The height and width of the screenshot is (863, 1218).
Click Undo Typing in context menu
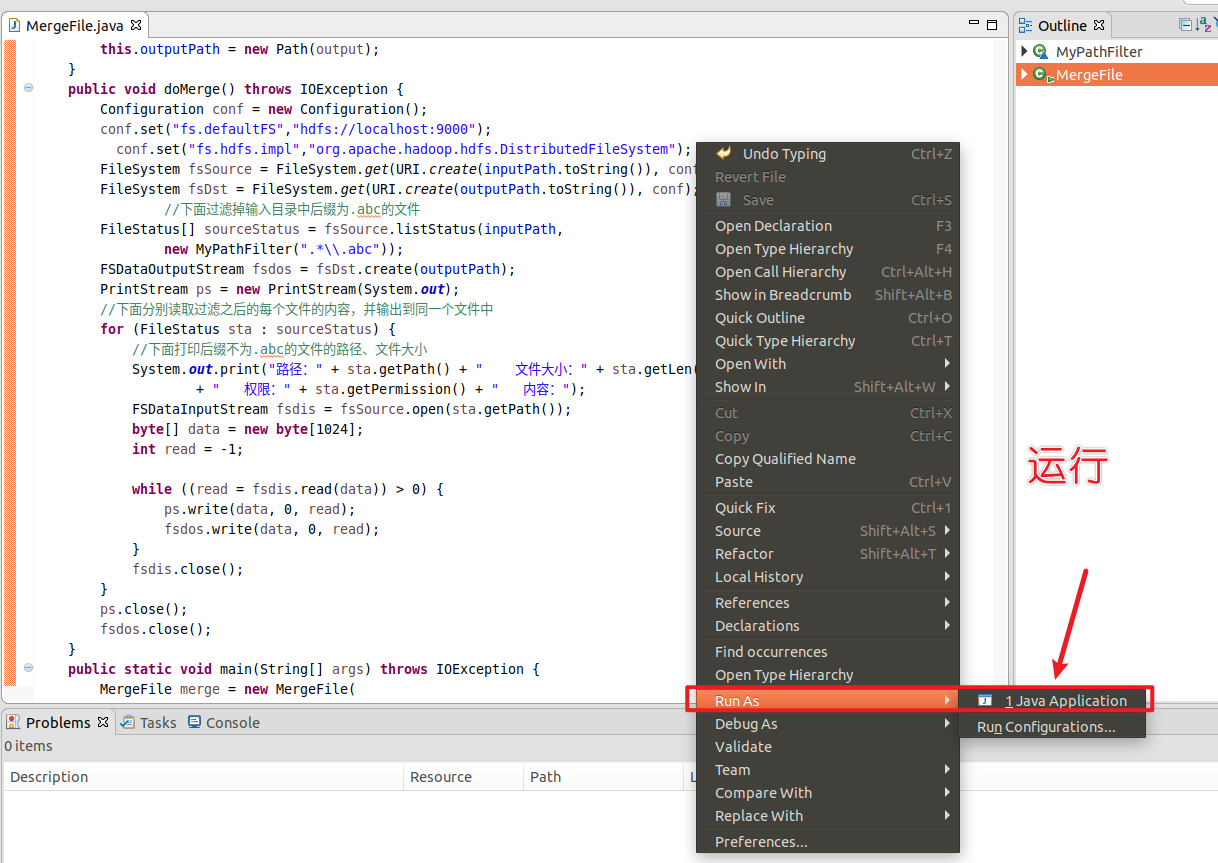point(784,154)
